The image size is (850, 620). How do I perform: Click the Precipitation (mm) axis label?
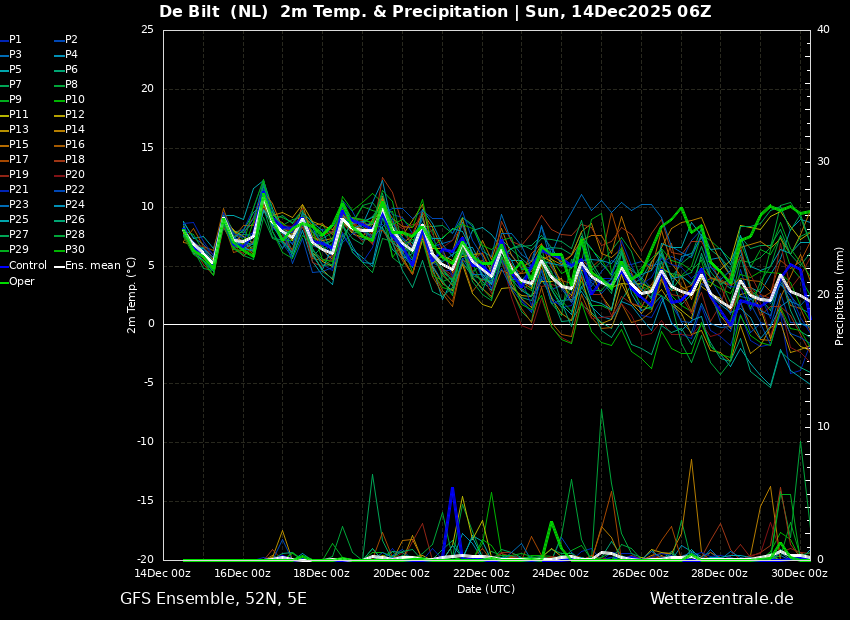840,295
